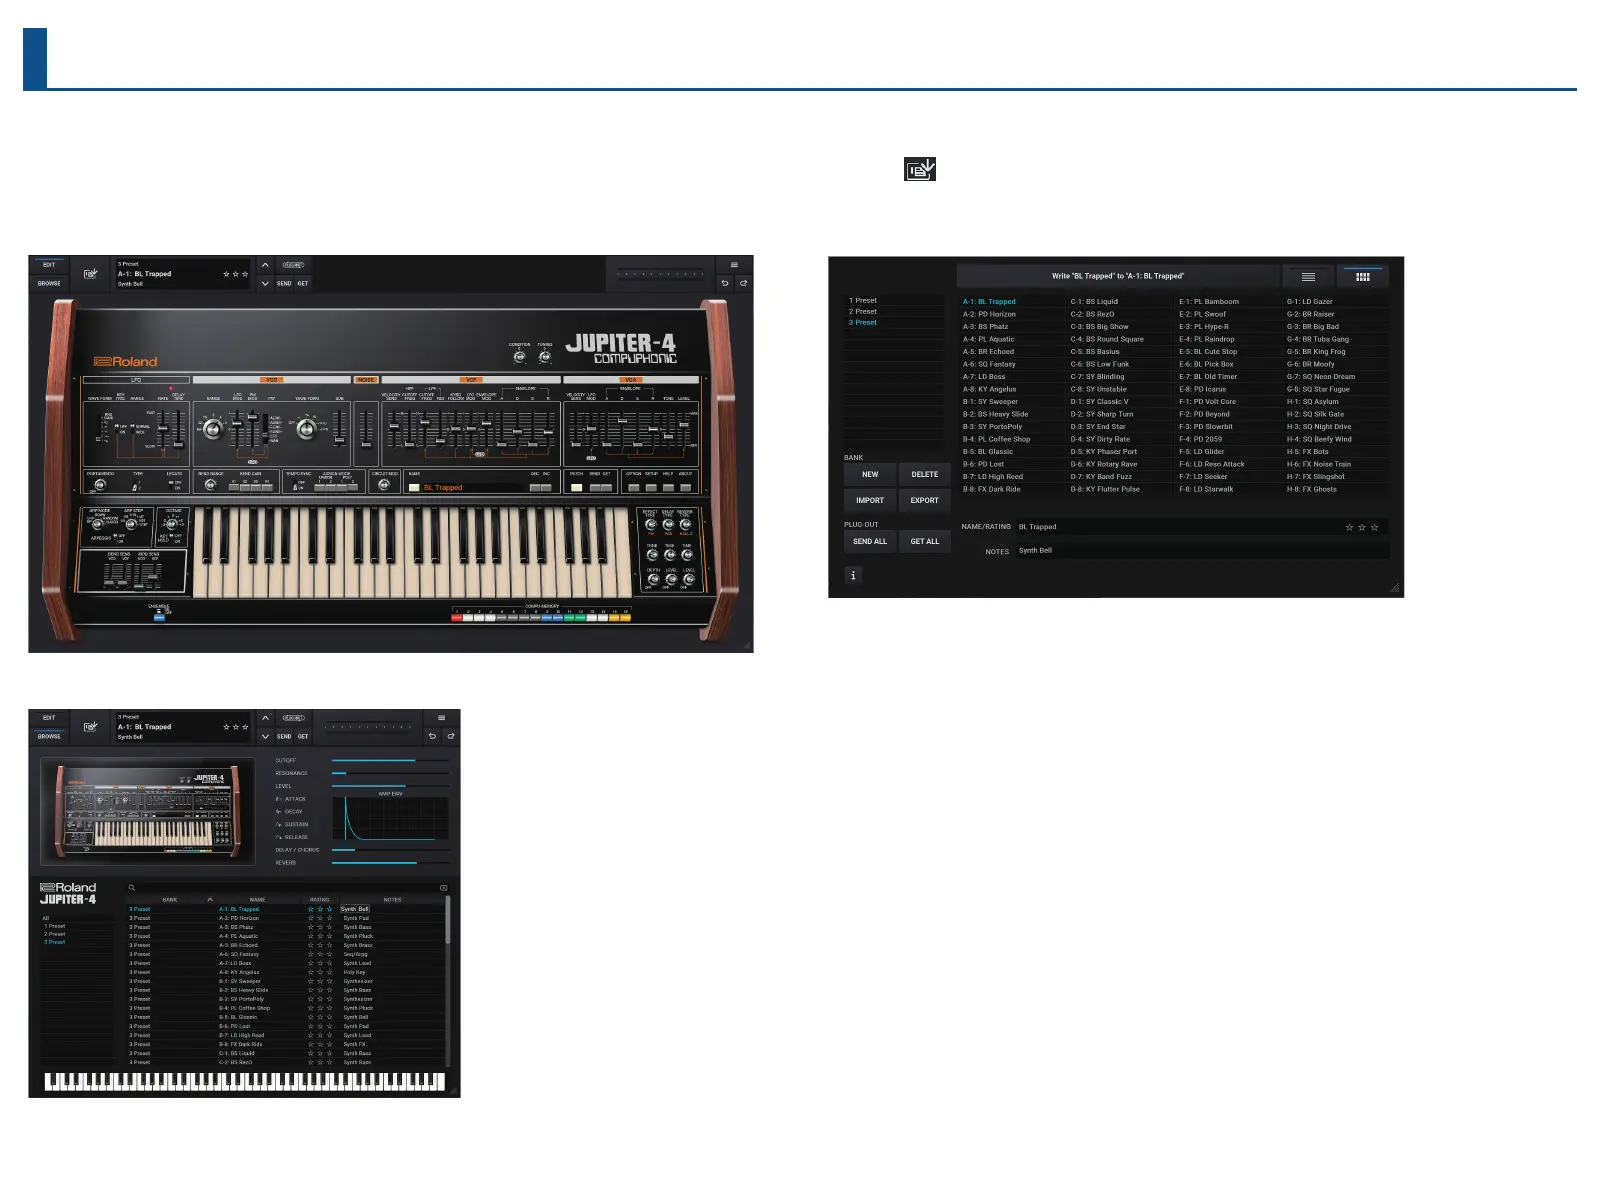Open hamburger menu in Browse window
The height and width of the screenshot is (1200, 1600).
(441, 718)
